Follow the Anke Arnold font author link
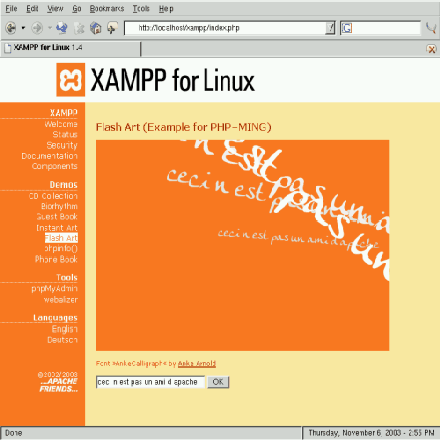 (197, 364)
